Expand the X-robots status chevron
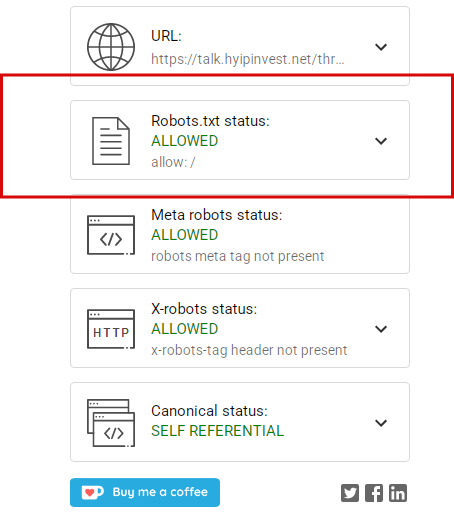454x522 pixels. click(x=381, y=329)
